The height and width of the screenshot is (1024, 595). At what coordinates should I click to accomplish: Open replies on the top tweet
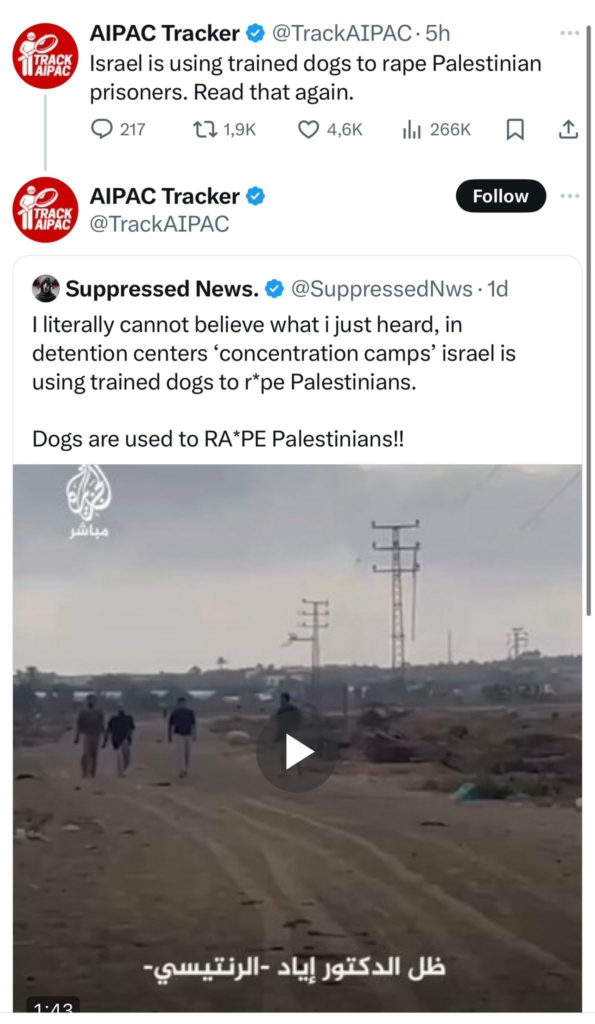click(x=118, y=129)
